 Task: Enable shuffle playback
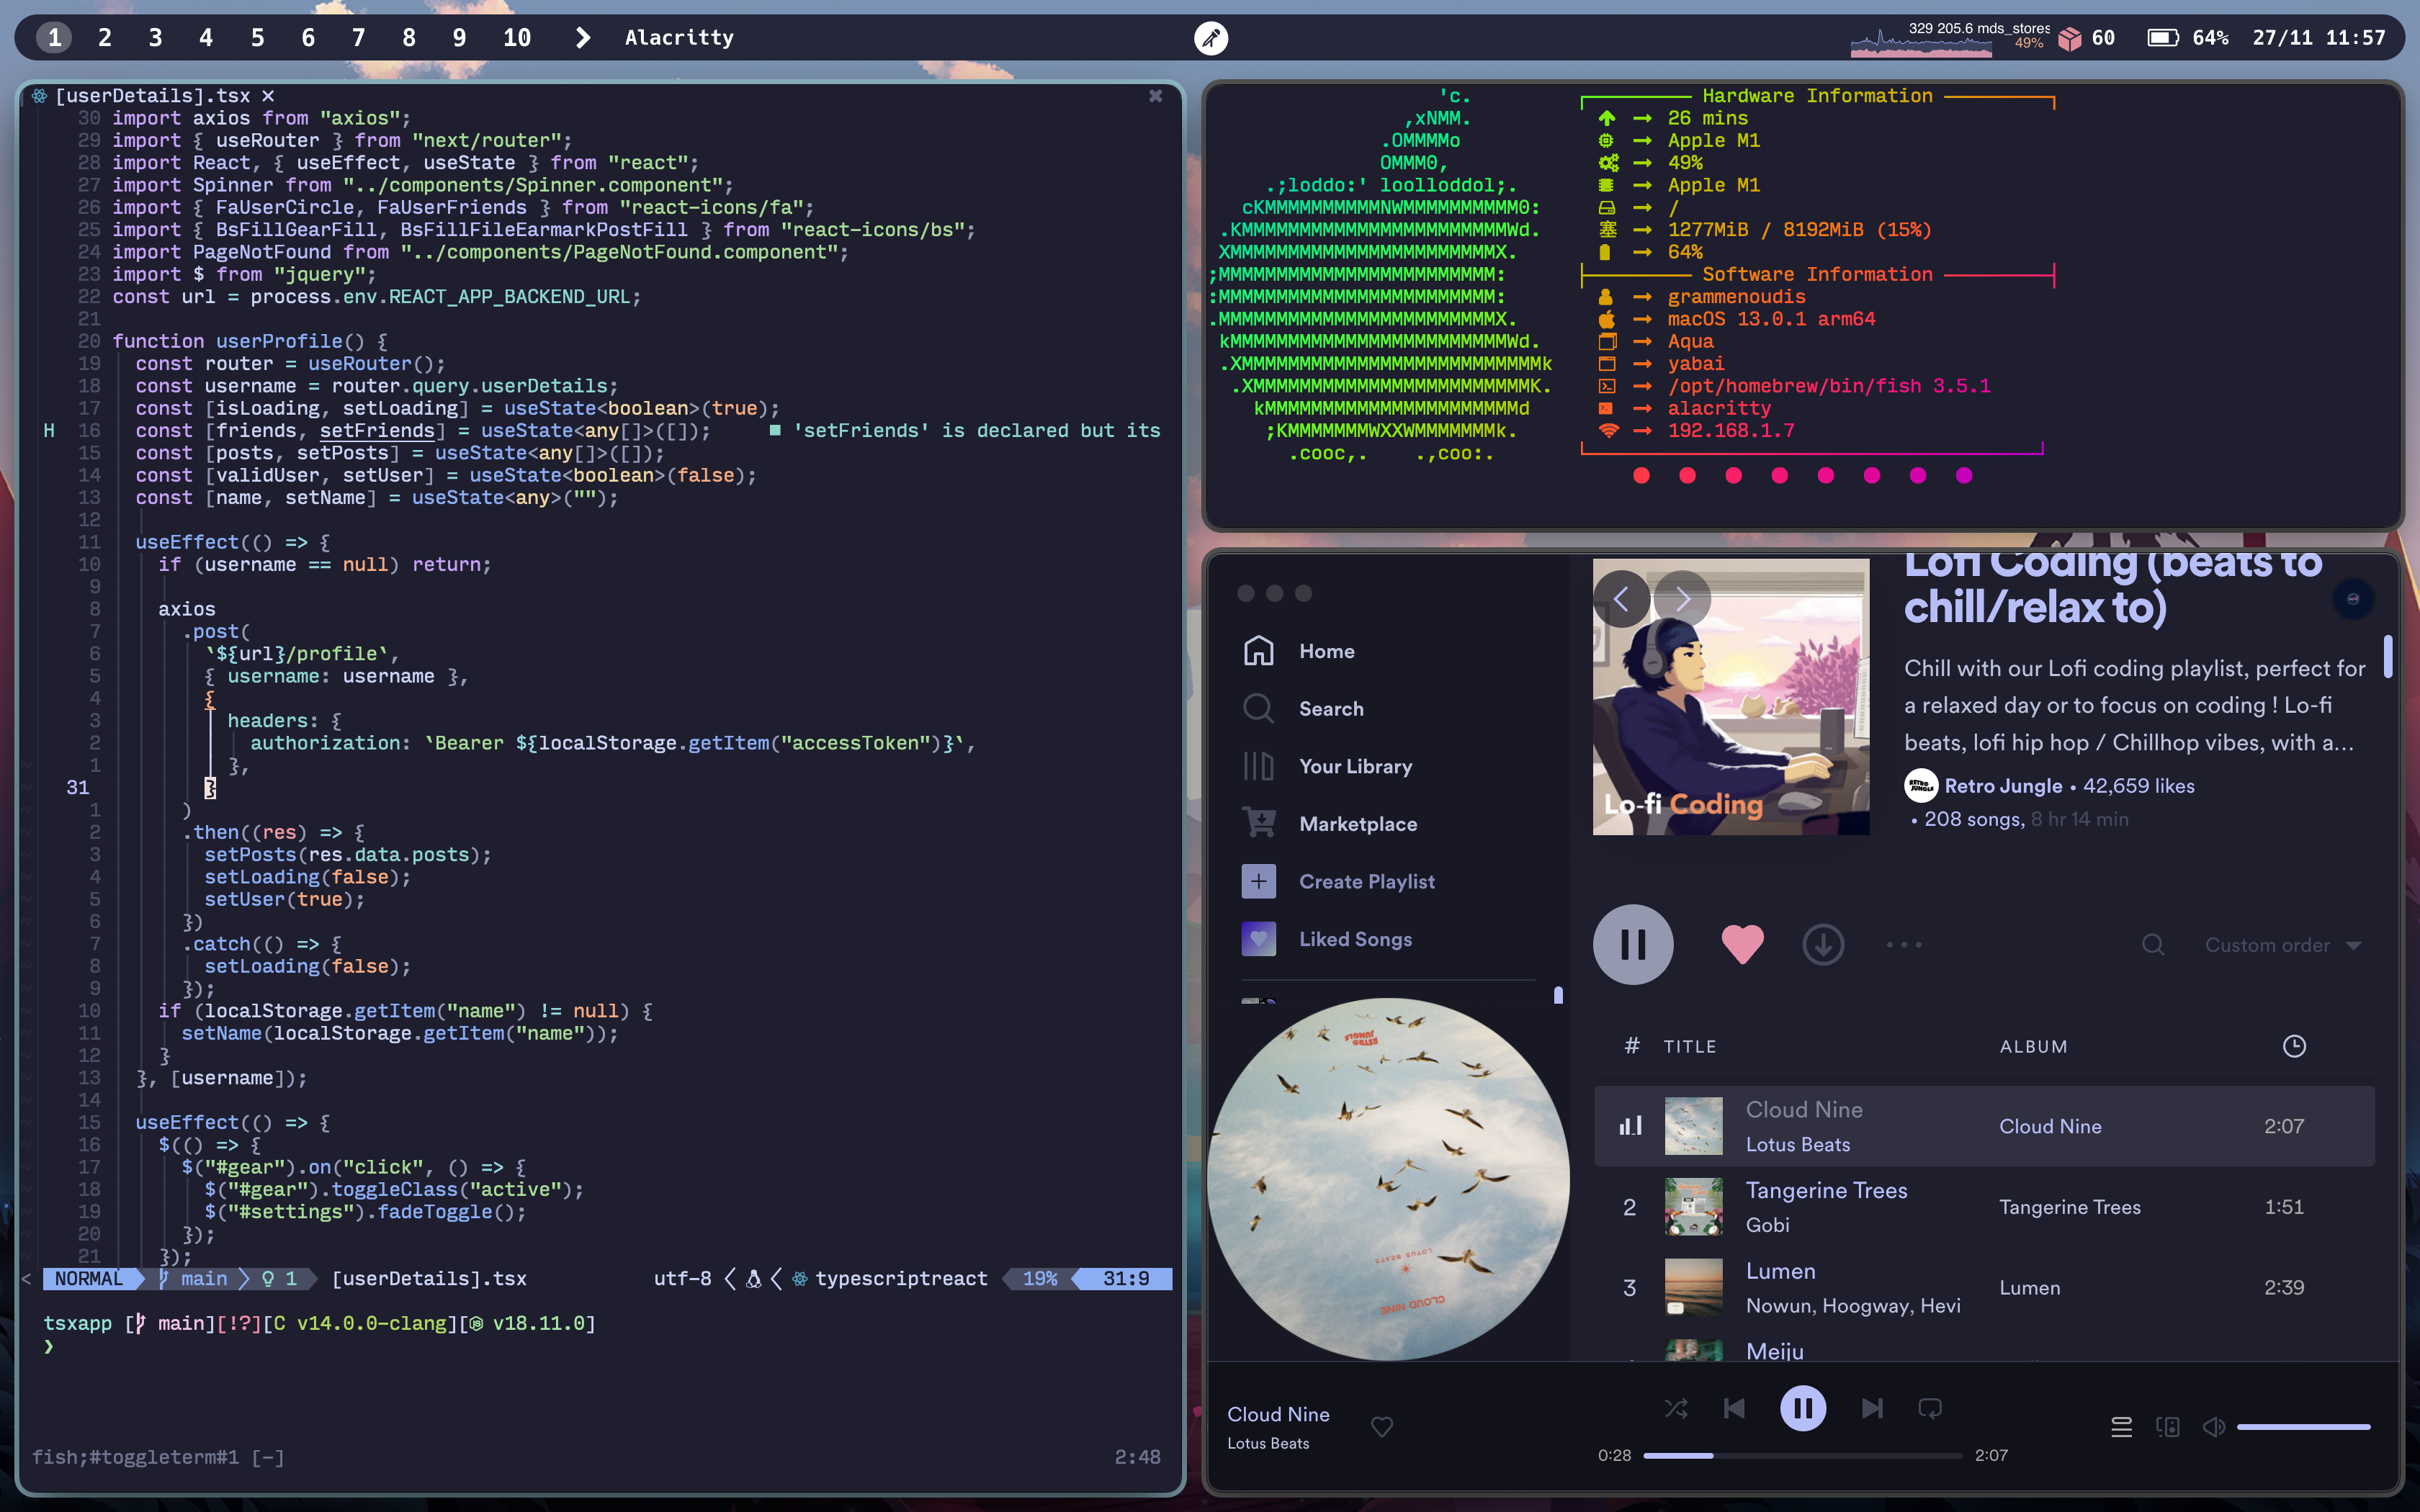pos(1676,1407)
